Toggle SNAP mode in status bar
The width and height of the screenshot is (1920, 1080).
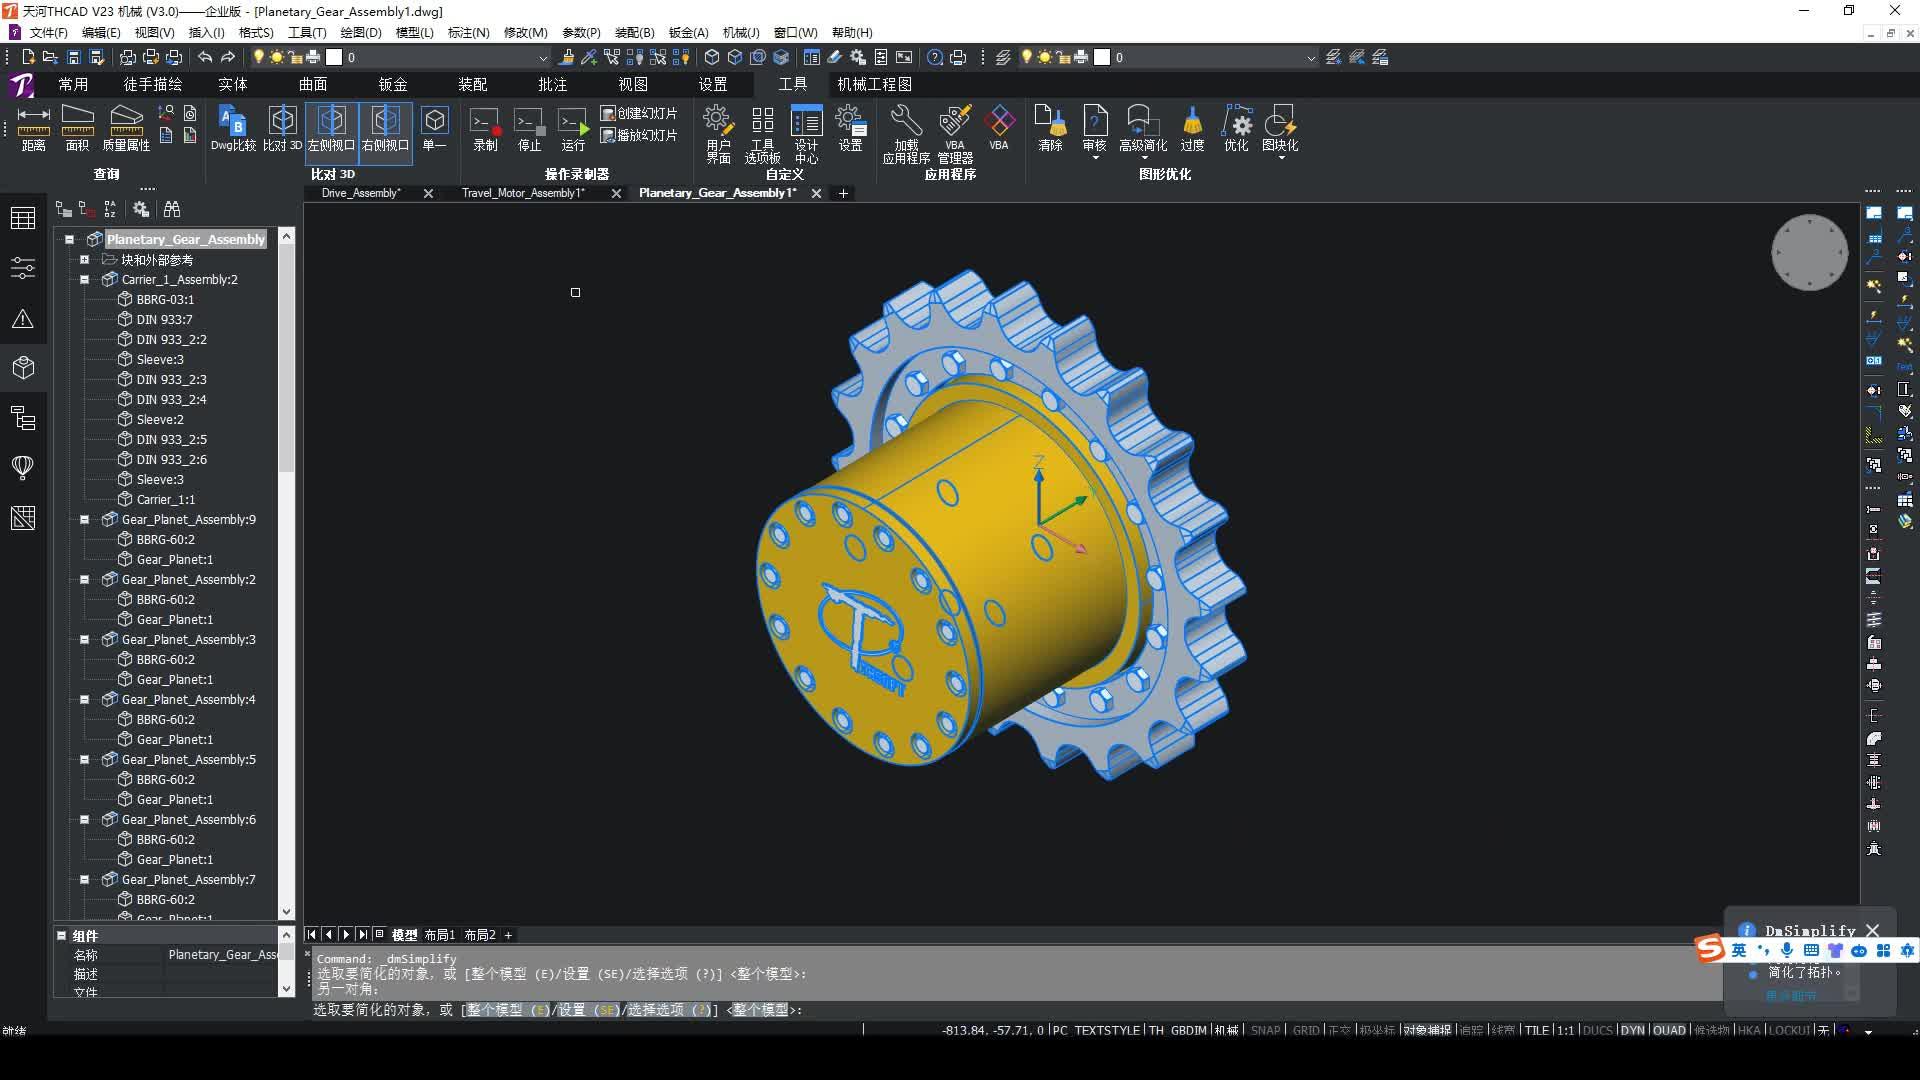[x=1265, y=1030]
